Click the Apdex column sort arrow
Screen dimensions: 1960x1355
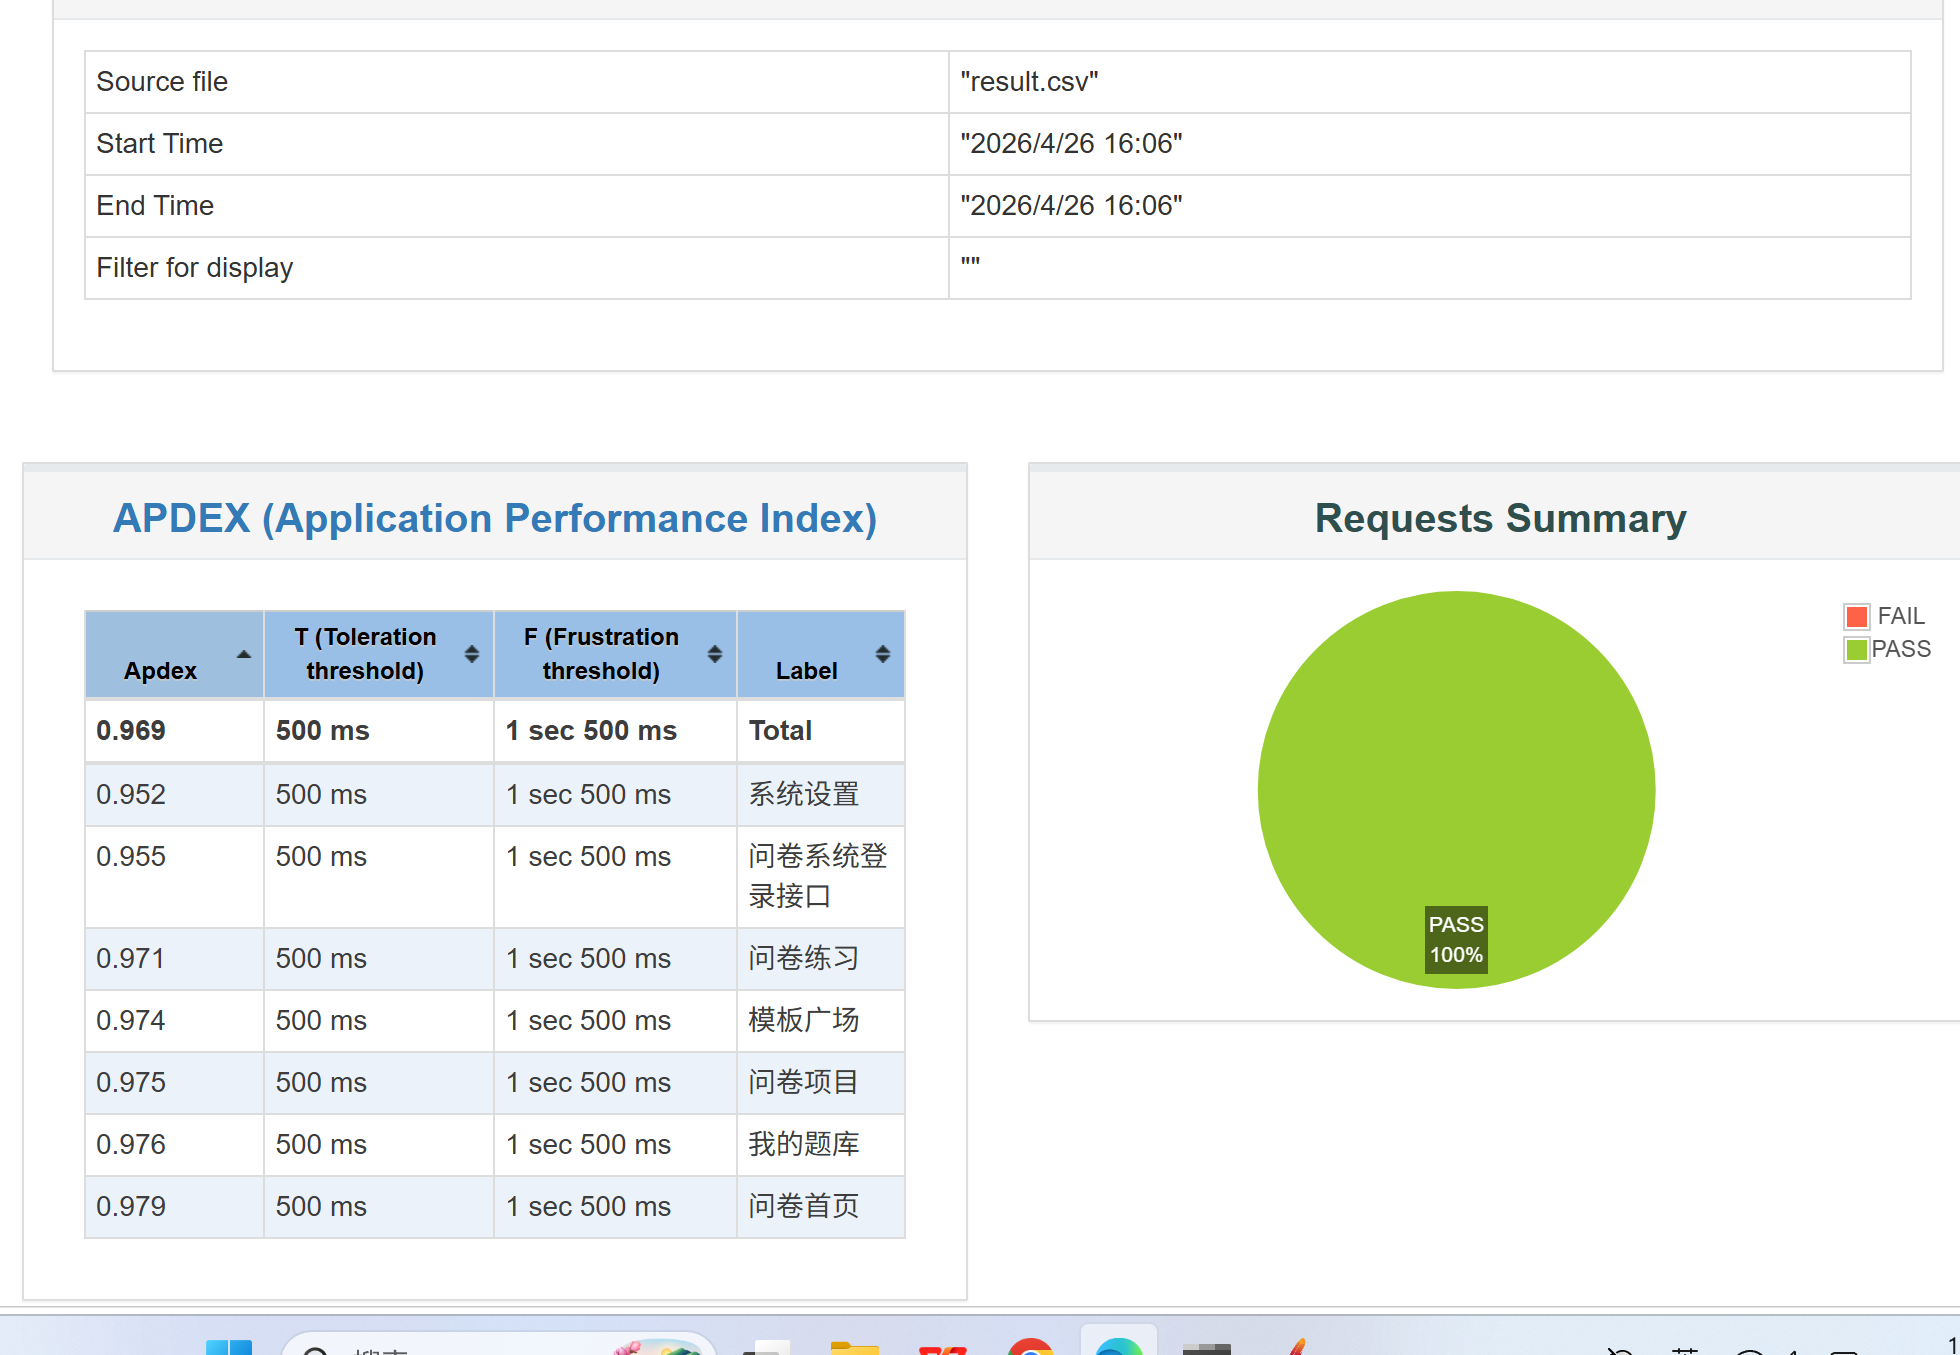(x=243, y=654)
